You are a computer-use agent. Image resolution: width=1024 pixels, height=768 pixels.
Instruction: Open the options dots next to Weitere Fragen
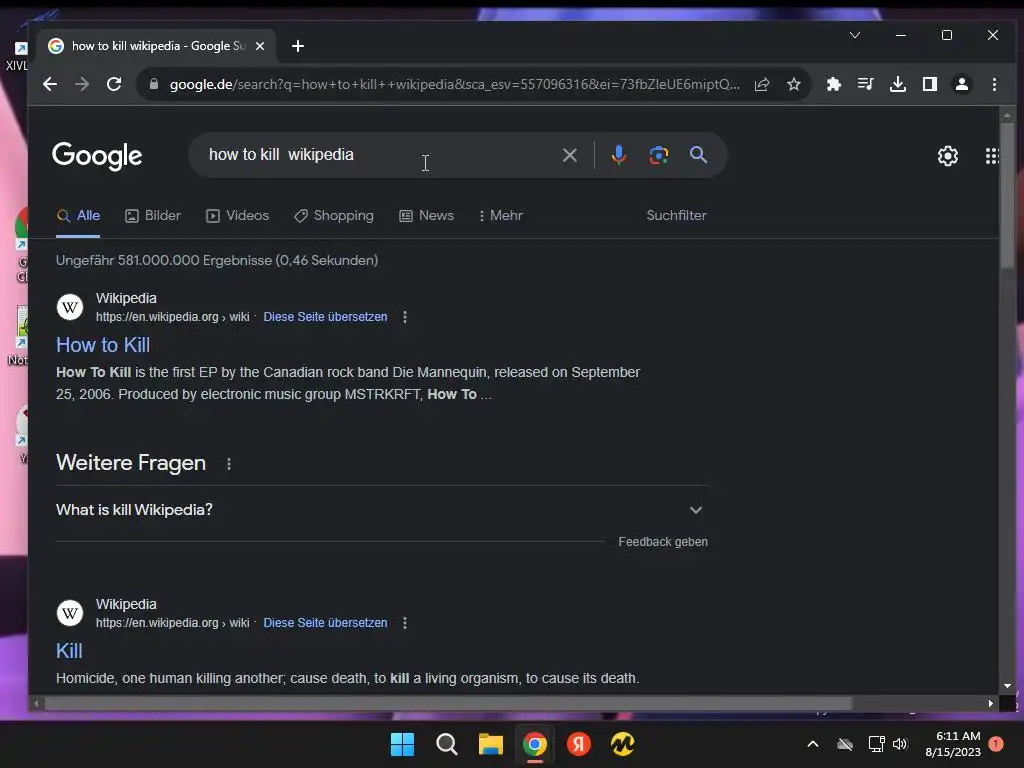(229, 464)
